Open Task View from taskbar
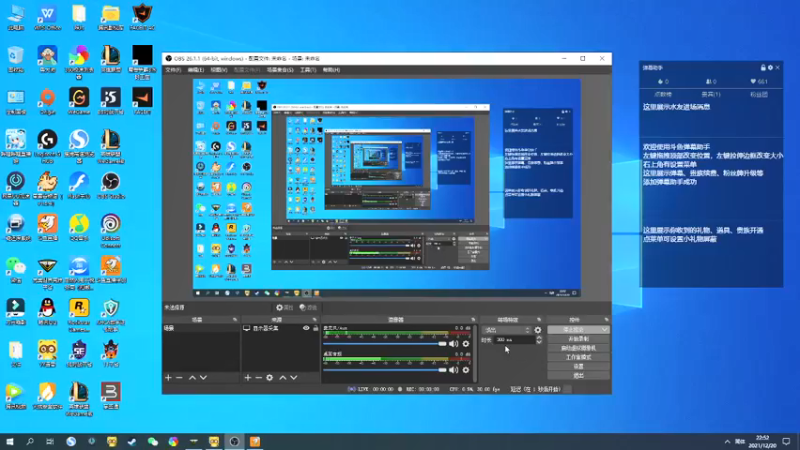Viewport: 800px width, 450px height. click(x=49, y=441)
